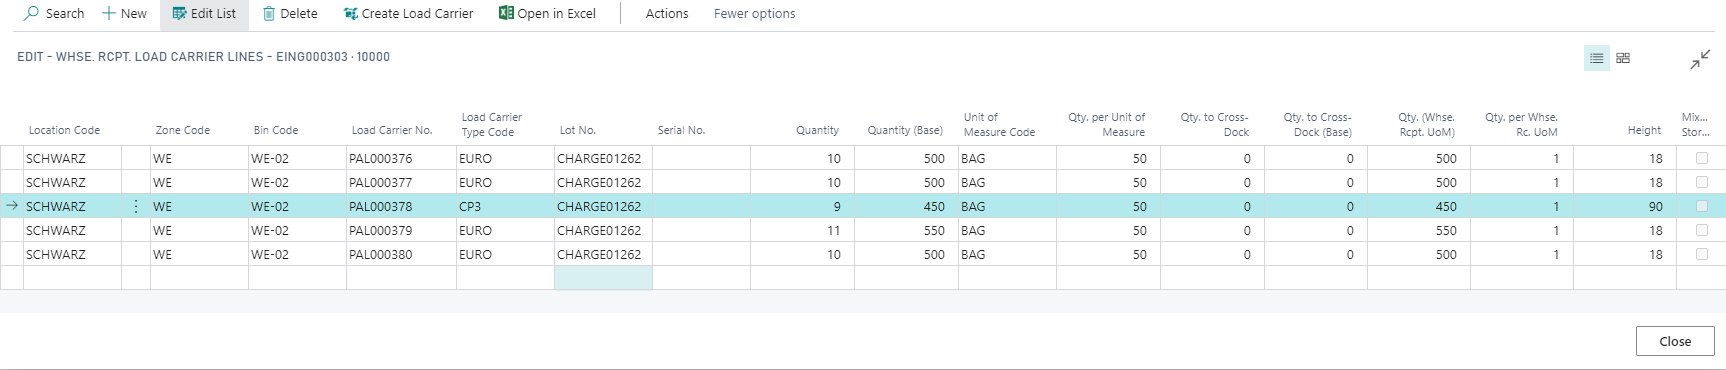Click Bin Code WE-02 in PAL000377 row

(x=297, y=182)
